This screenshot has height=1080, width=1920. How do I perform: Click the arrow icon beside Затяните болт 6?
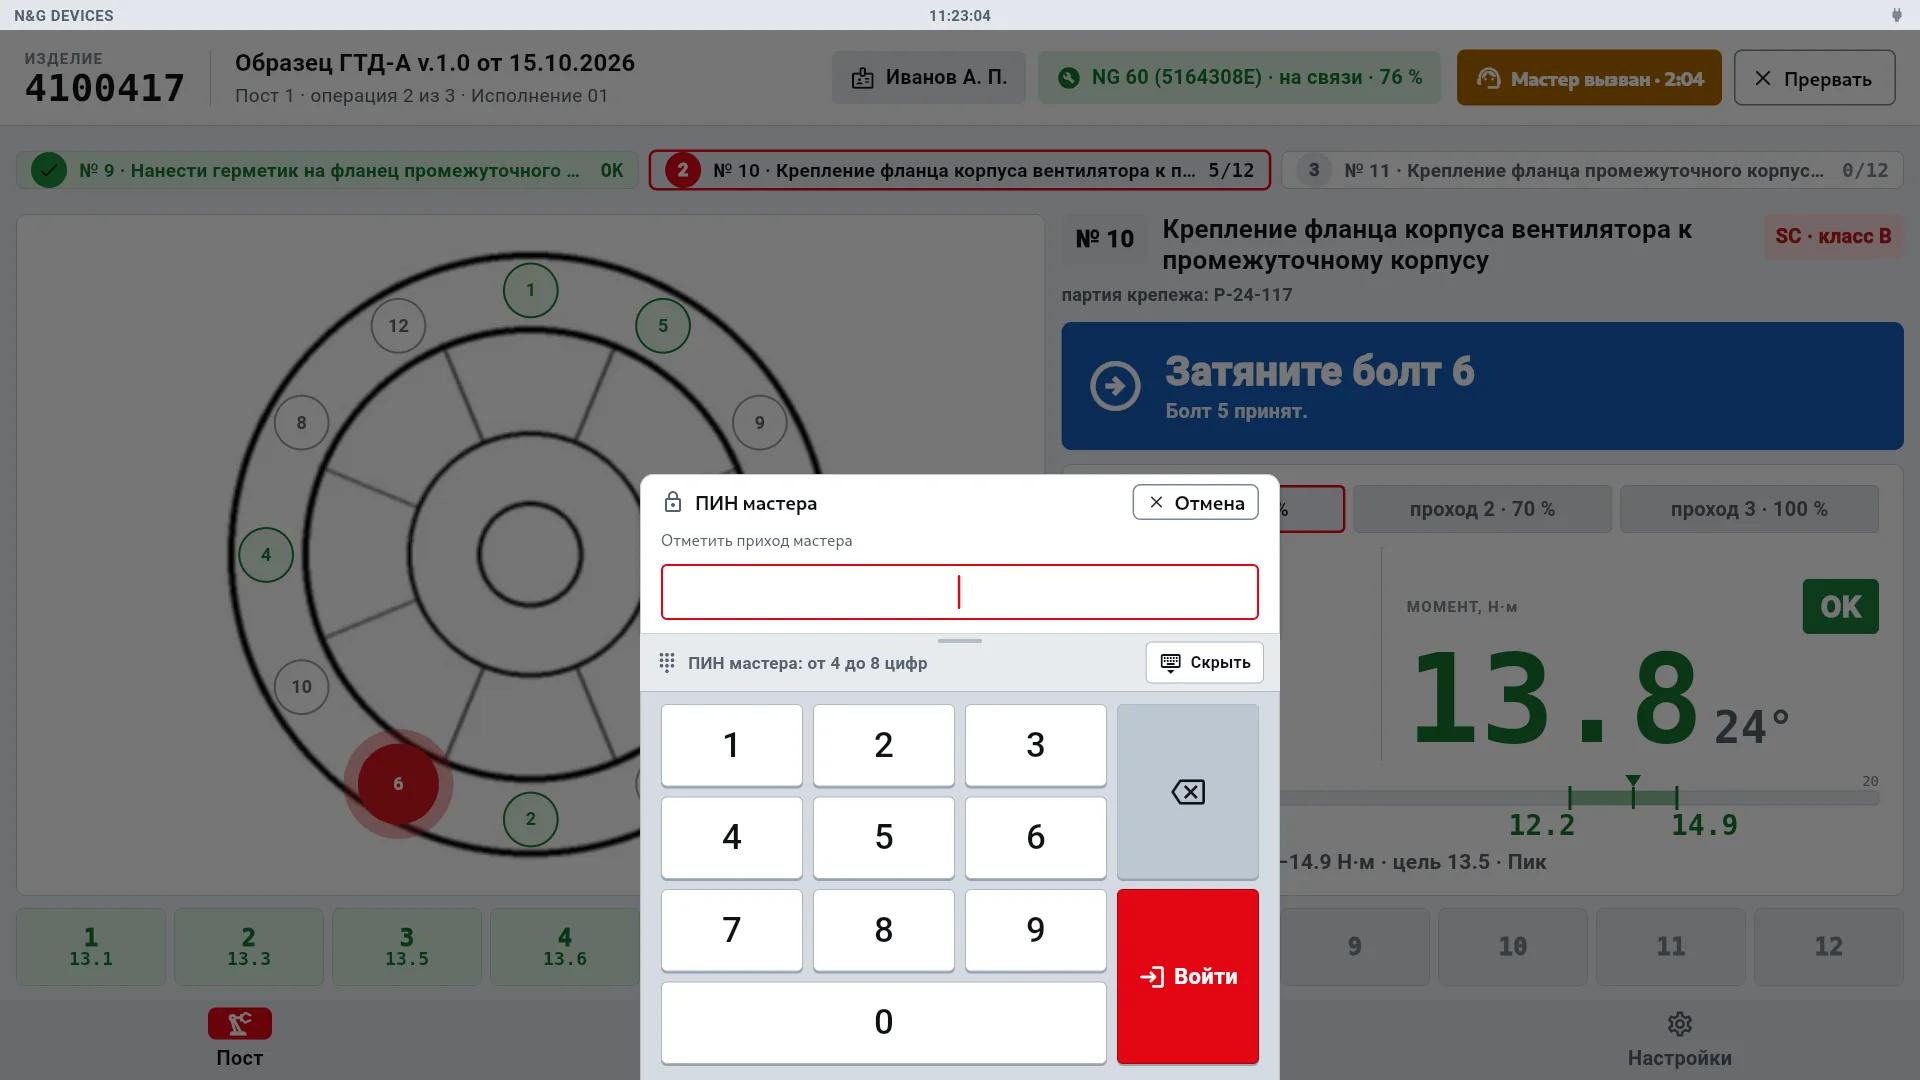coord(1115,386)
